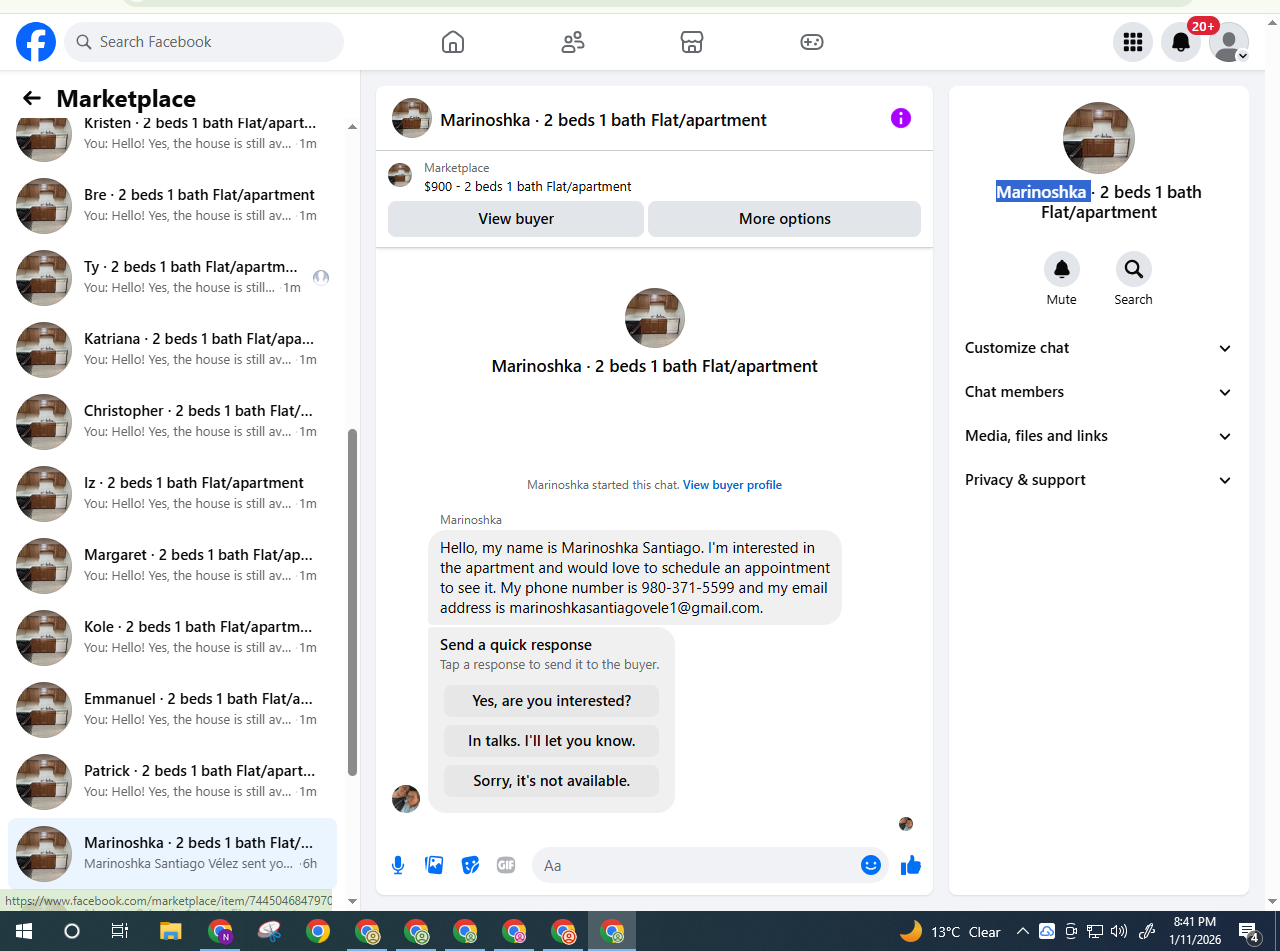
Task: Open File Explorer from taskbar
Action: click(x=170, y=931)
